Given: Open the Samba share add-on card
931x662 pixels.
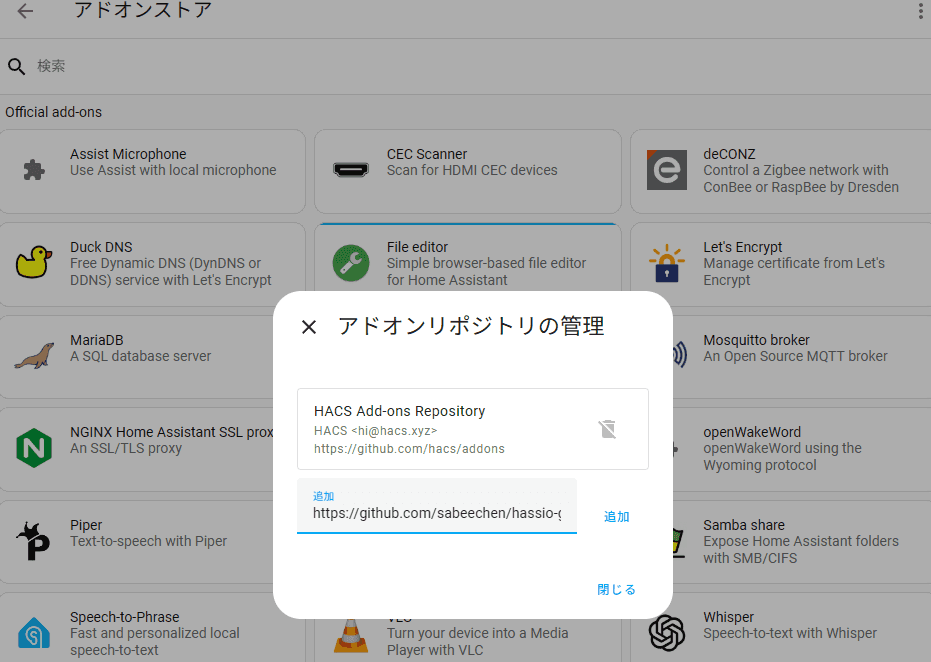Looking at the screenshot, I should [x=802, y=542].
